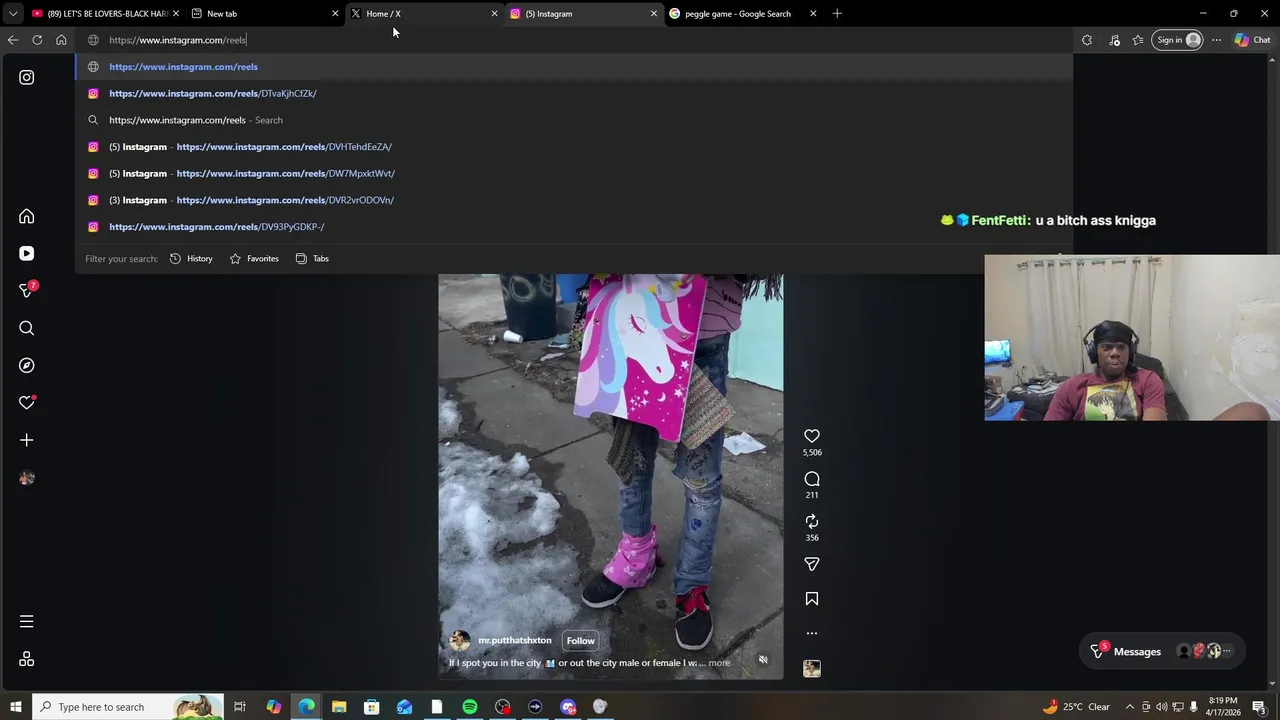Viewport: 1280px width, 720px height.
Task: Sign in to the browser profile
Action: (1177, 40)
